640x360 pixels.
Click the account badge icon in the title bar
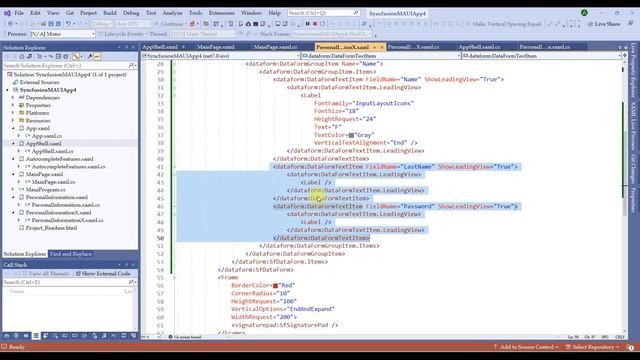tap(584, 13)
